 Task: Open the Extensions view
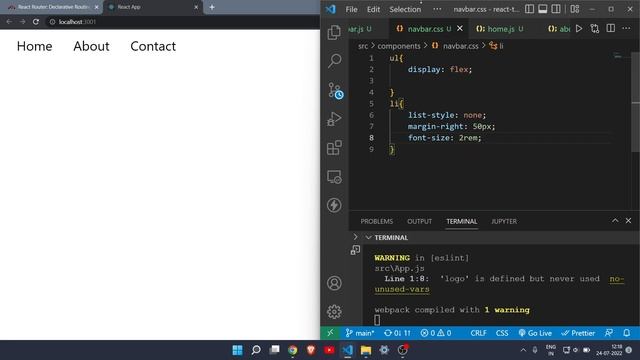[334, 148]
